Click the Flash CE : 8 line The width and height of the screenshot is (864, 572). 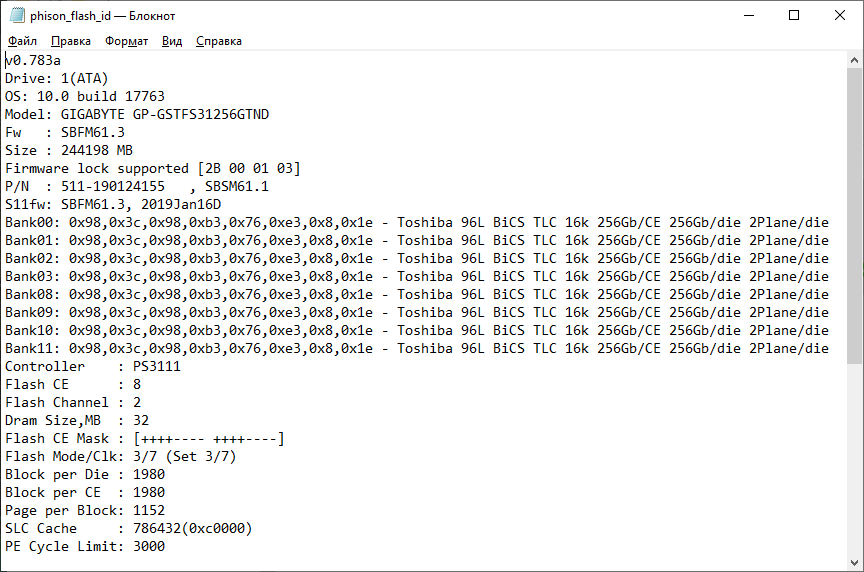click(x=73, y=385)
